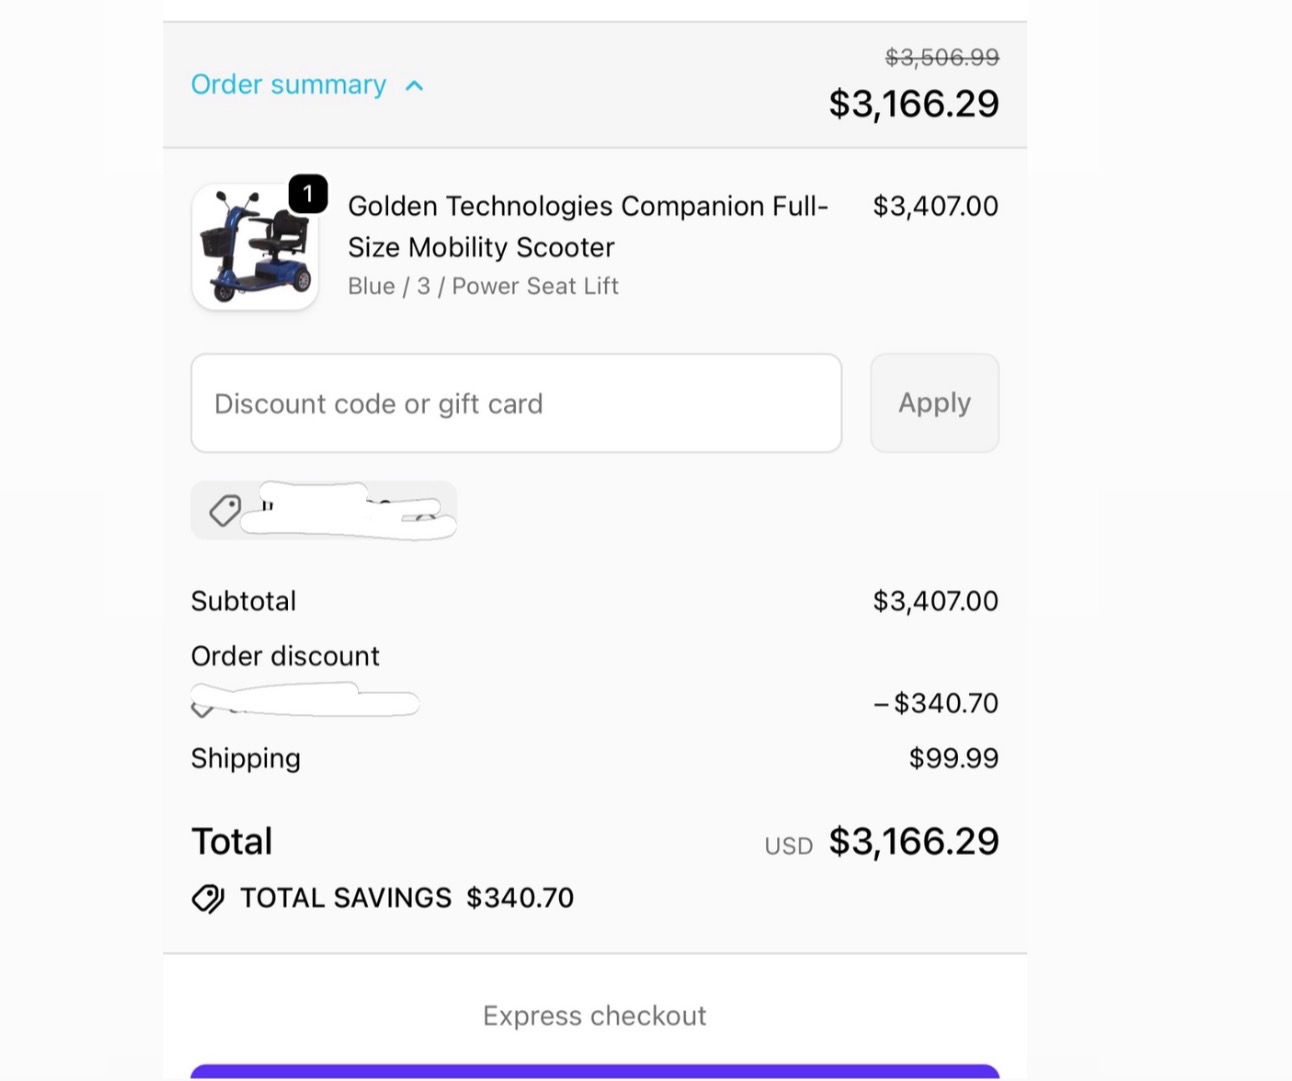Collapse the Order summary chevron

point(414,86)
